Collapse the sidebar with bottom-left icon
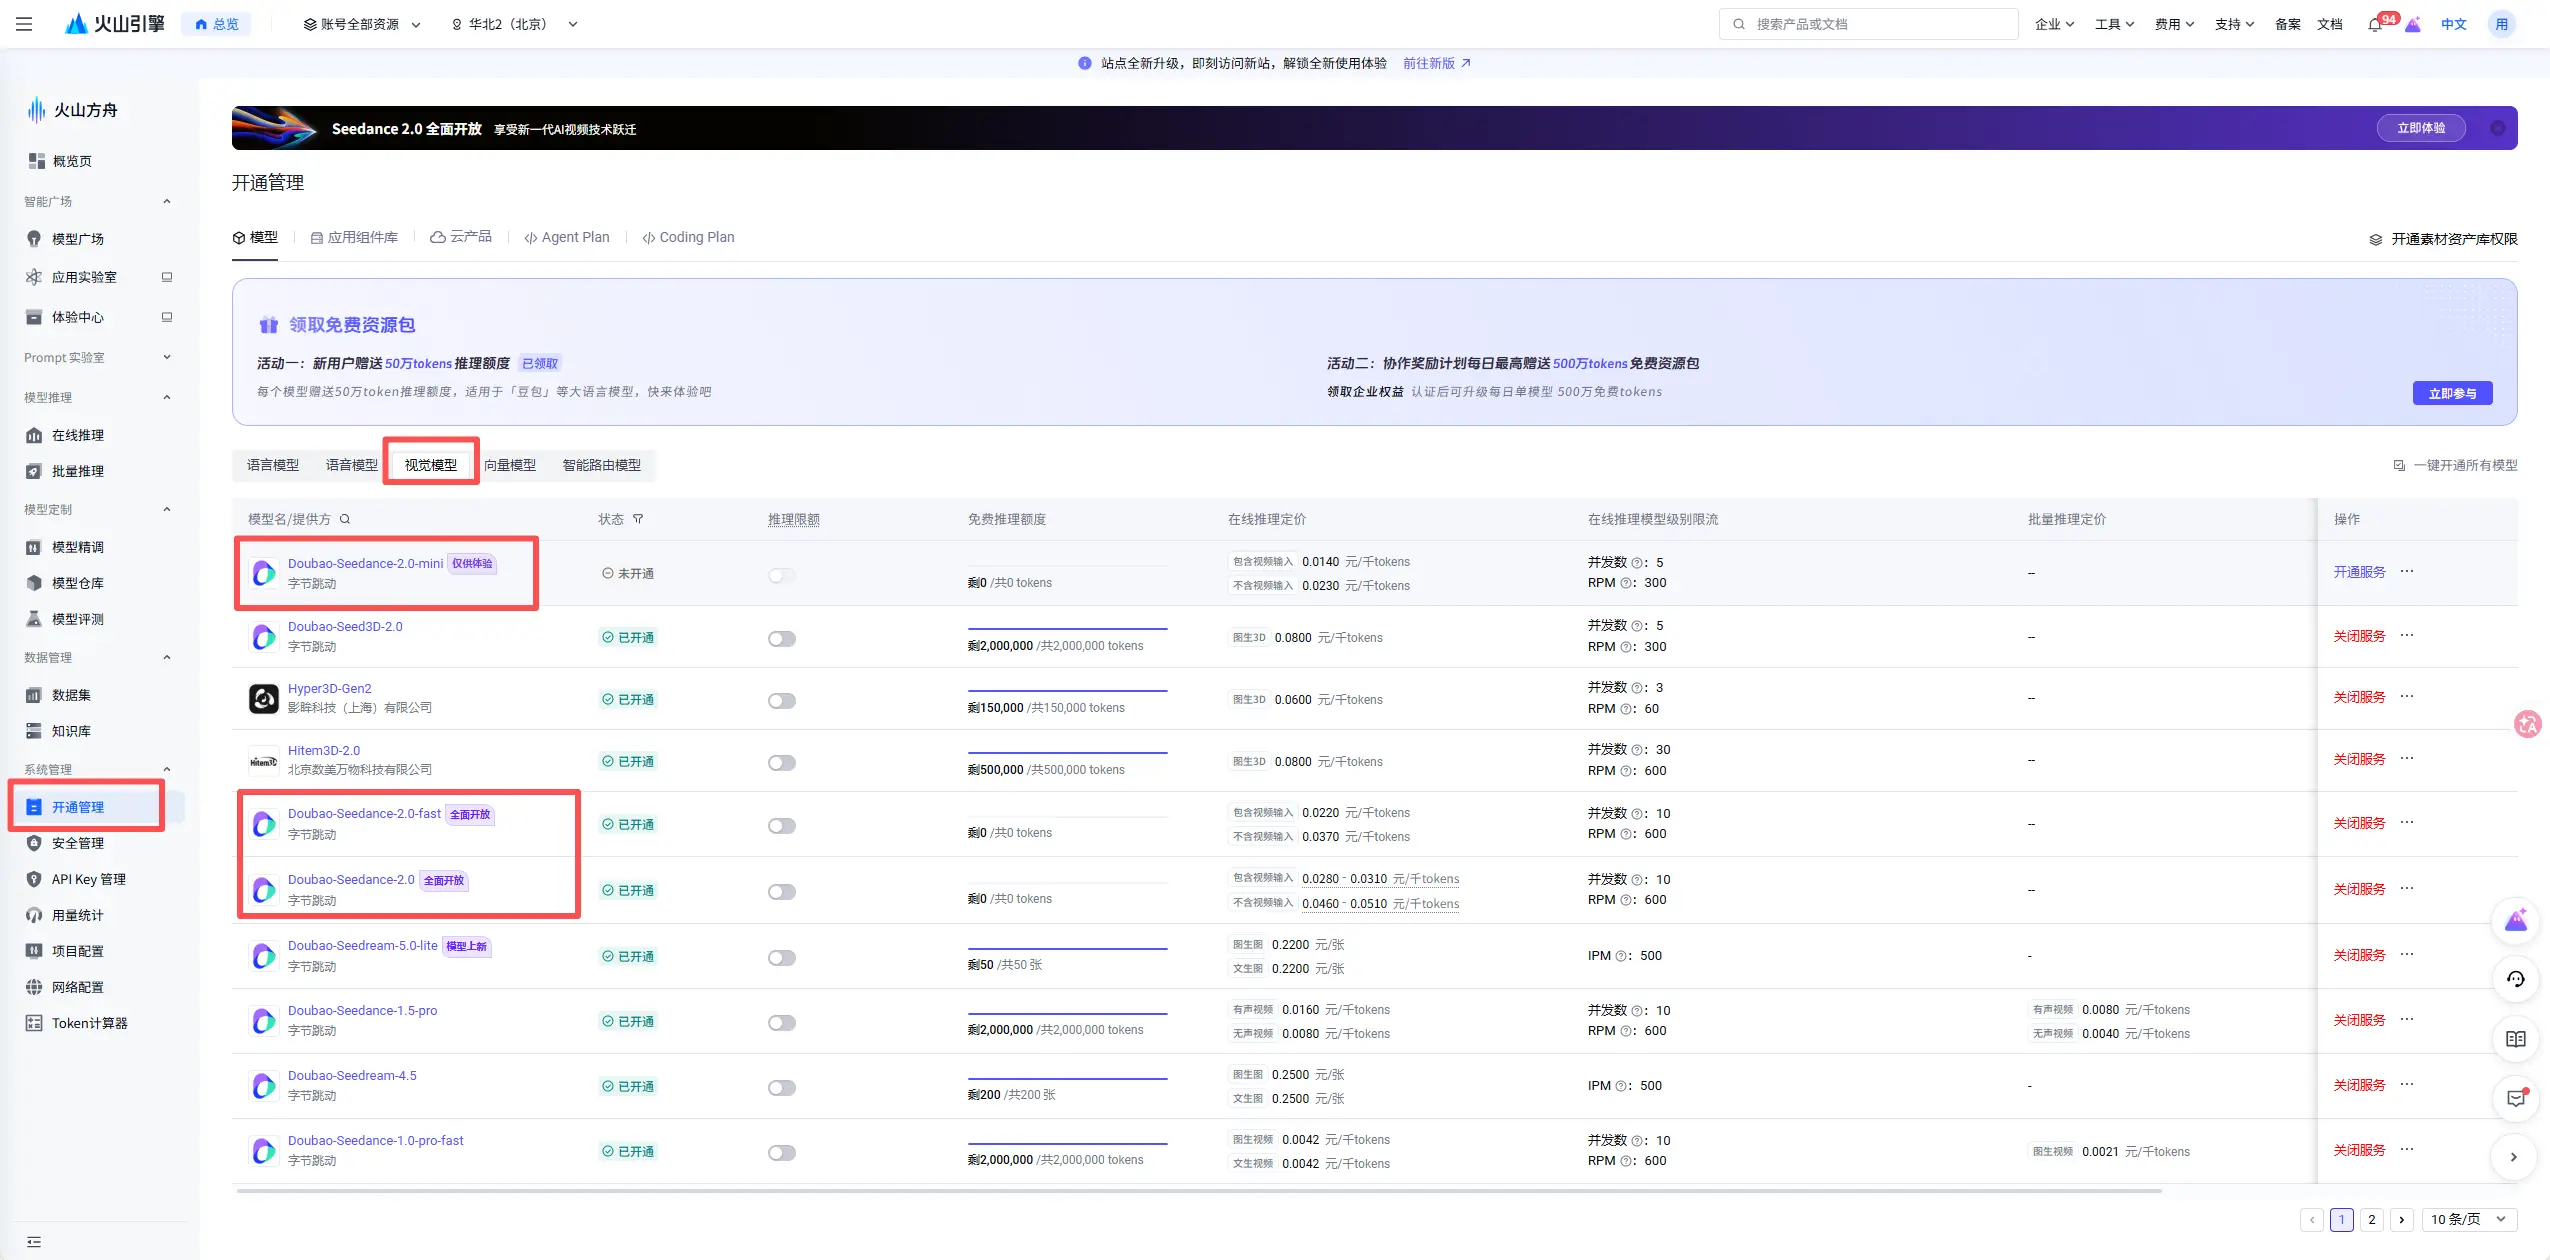2550x1260 pixels. coord(34,1242)
